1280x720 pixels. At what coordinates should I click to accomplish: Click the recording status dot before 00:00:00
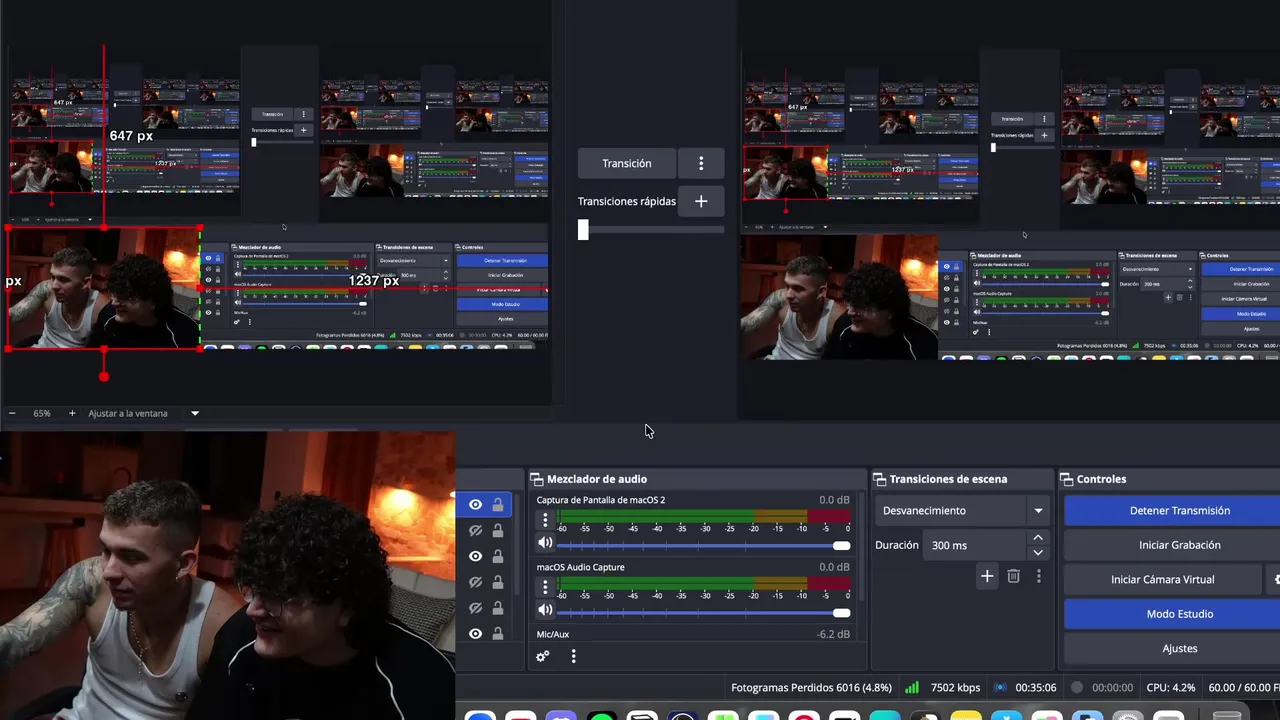tap(1077, 687)
